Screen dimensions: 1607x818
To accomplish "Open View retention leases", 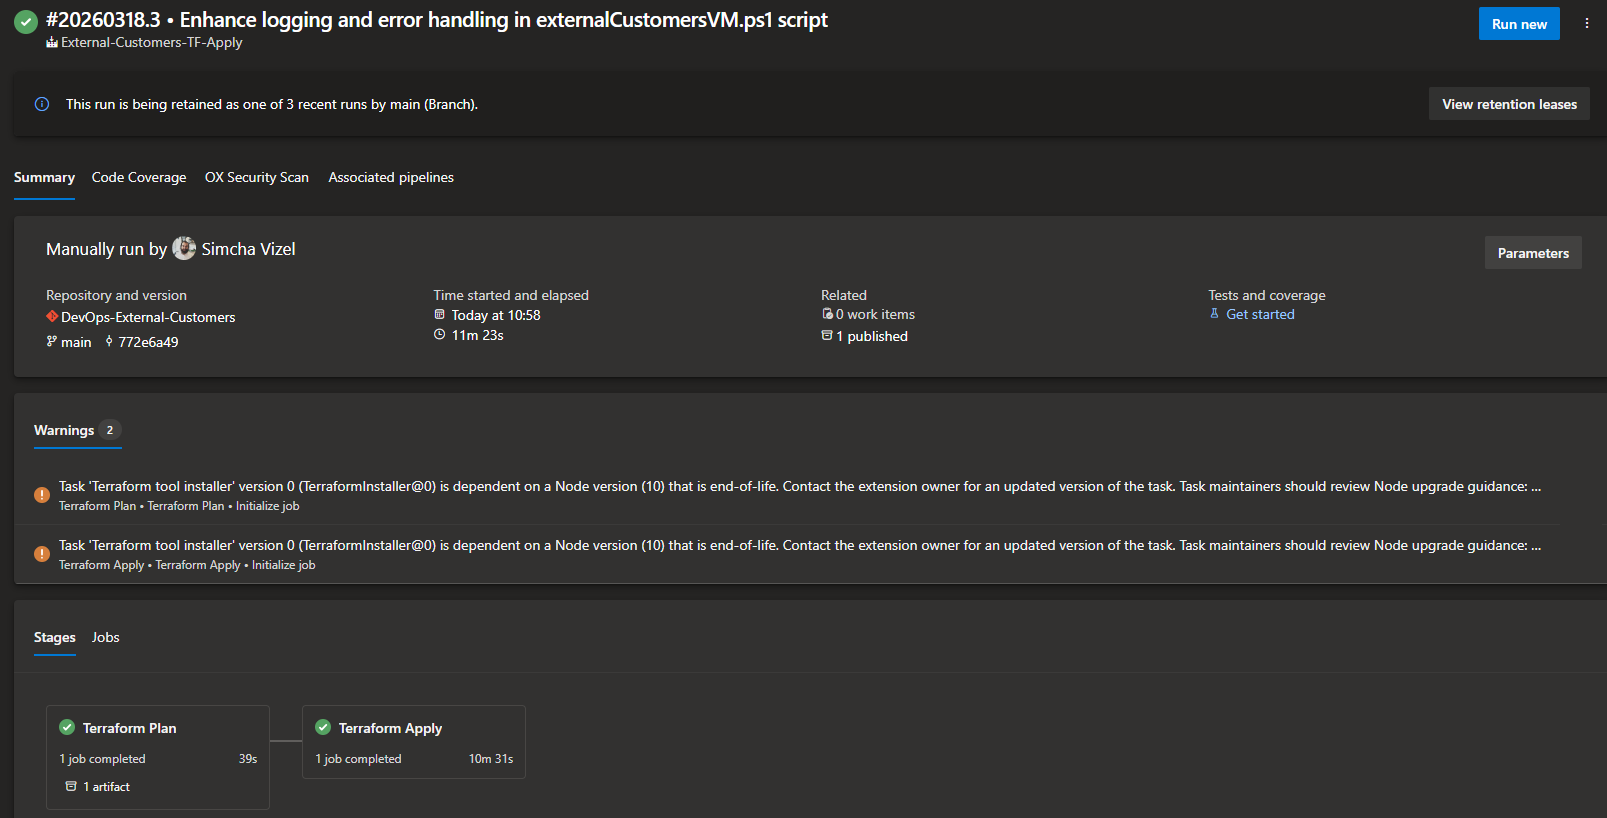I will (1508, 104).
